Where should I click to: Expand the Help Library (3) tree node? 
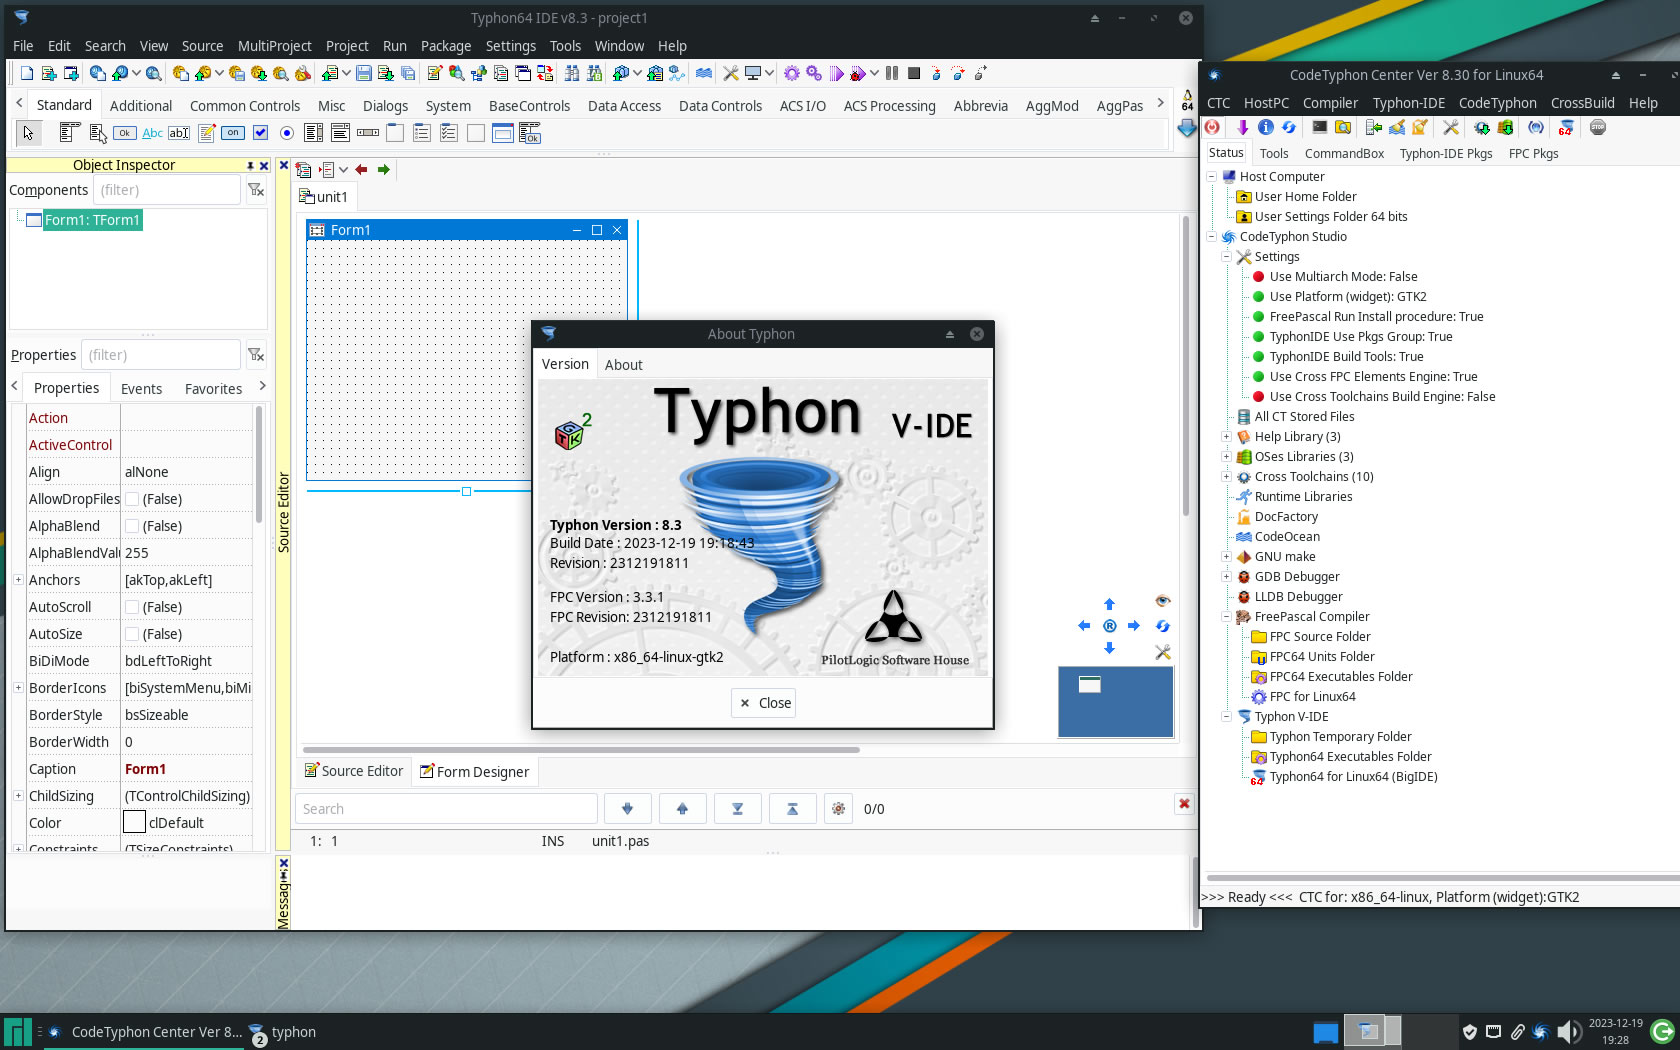point(1226,437)
